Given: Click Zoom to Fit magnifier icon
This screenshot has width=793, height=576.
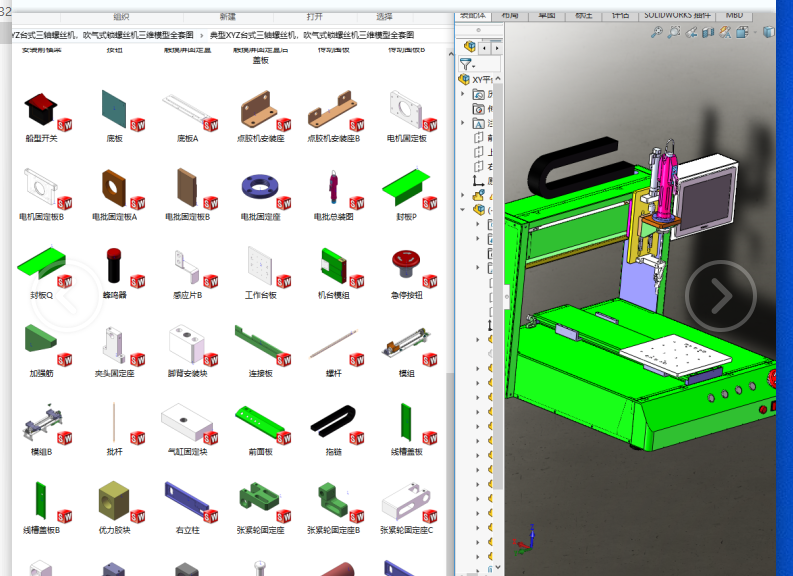Looking at the screenshot, I should (656, 32).
